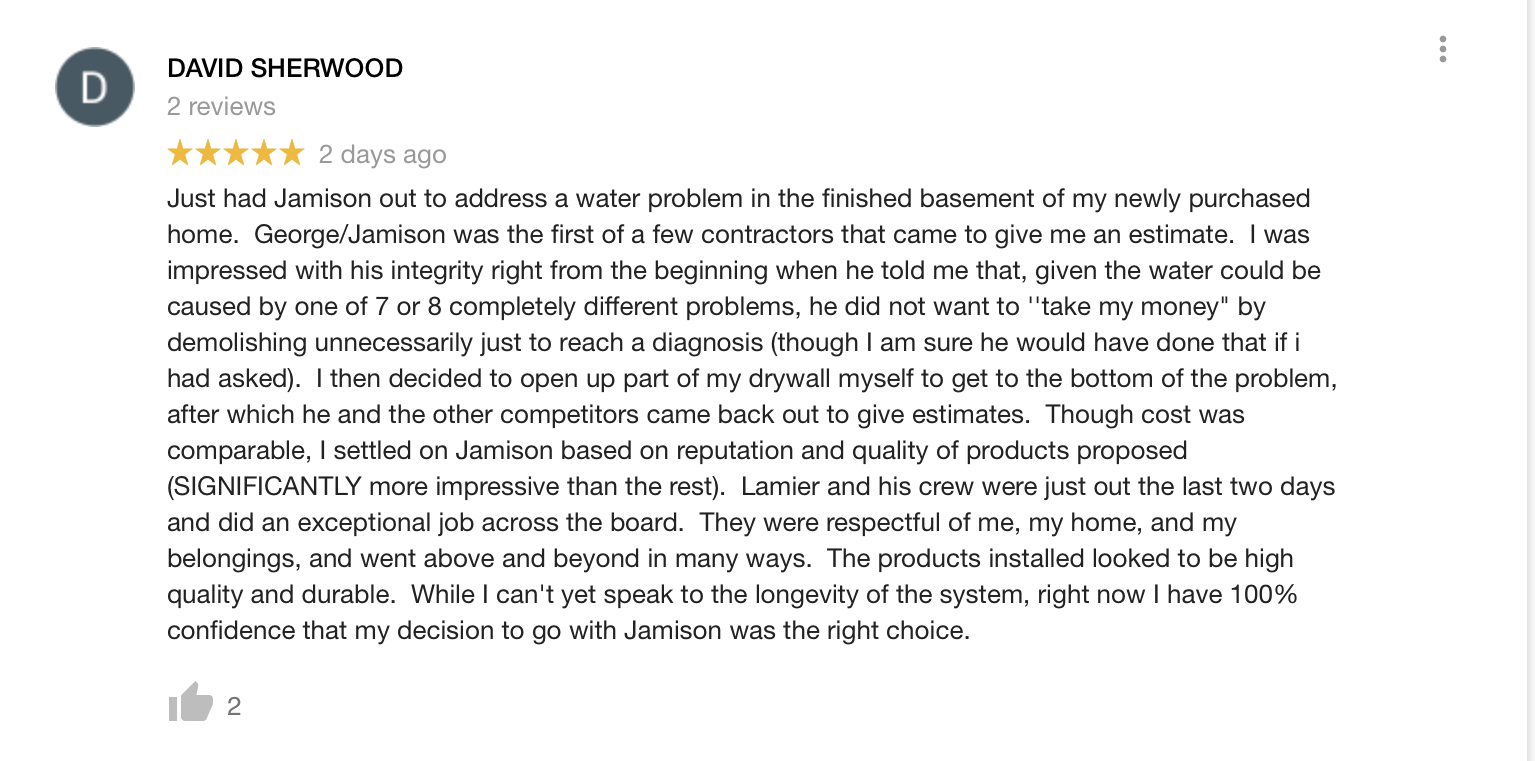This screenshot has width=1535, height=761.
Task: Click the middle star of the rating
Action: 235,154
